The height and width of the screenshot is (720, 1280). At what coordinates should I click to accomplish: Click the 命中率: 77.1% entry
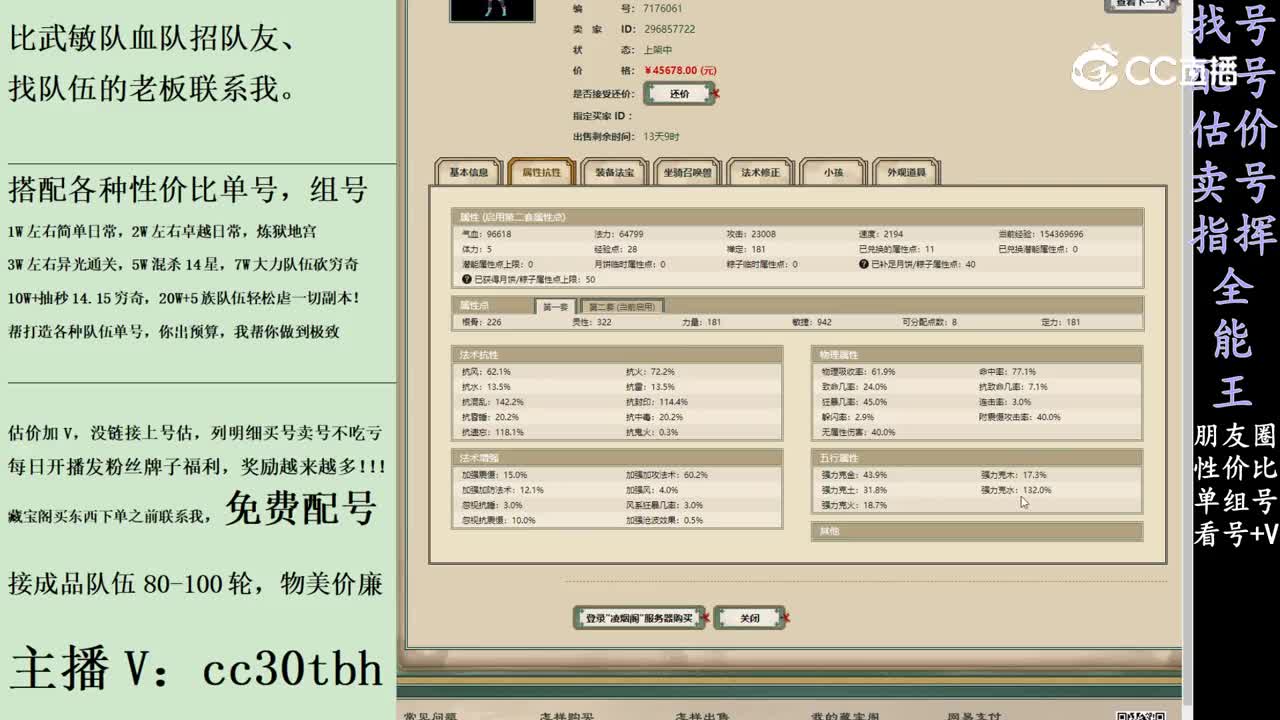point(1008,372)
